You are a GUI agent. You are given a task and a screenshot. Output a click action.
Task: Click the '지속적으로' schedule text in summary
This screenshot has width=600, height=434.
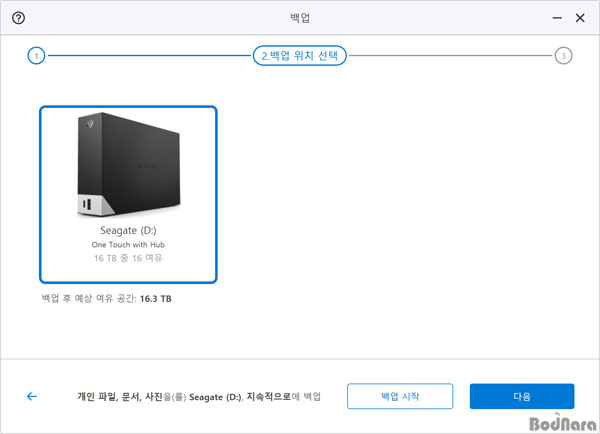(269, 396)
